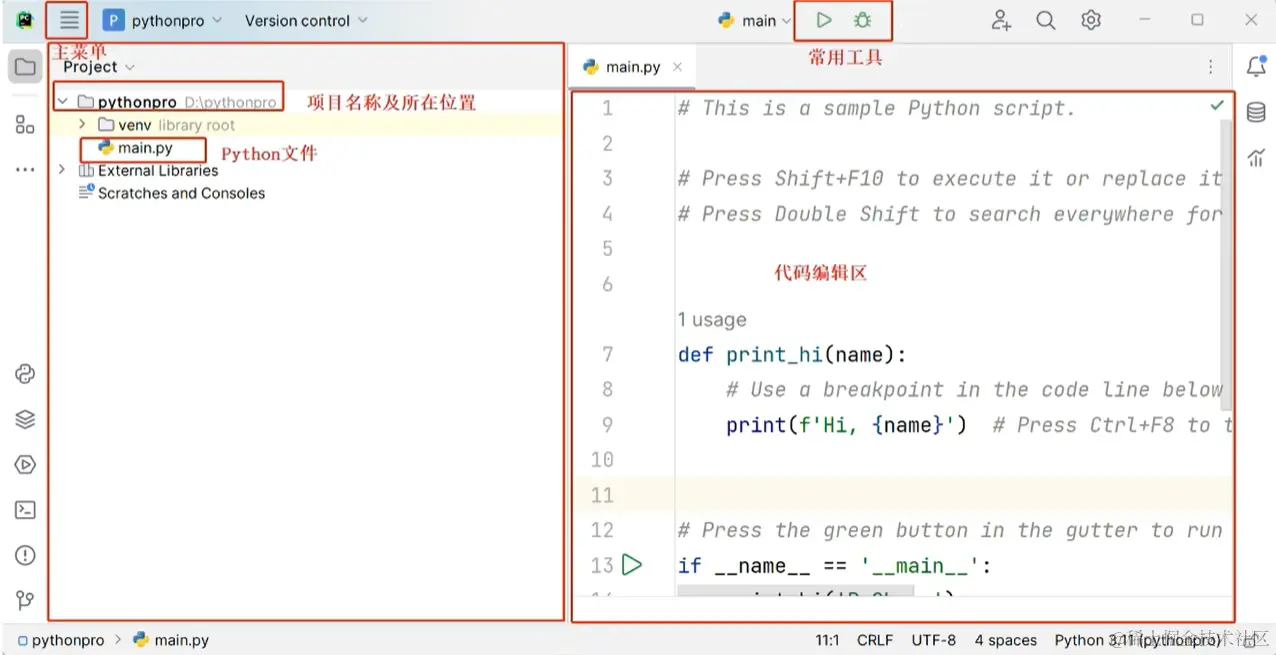This screenshot has height=655, width=1276.
Task: Expand the venv folder
Action: (x=84, y=125)
